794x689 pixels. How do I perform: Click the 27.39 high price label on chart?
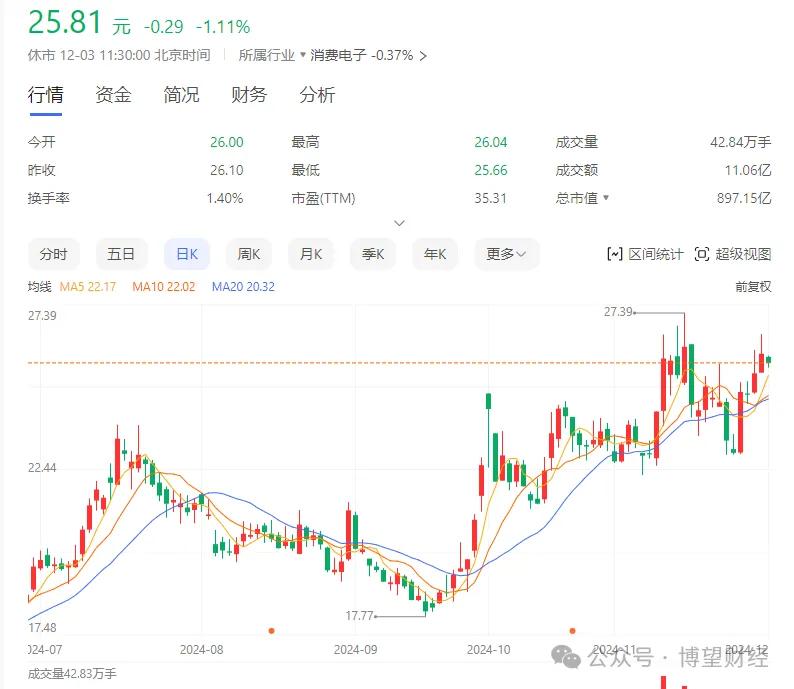click(x=619, y=312)
